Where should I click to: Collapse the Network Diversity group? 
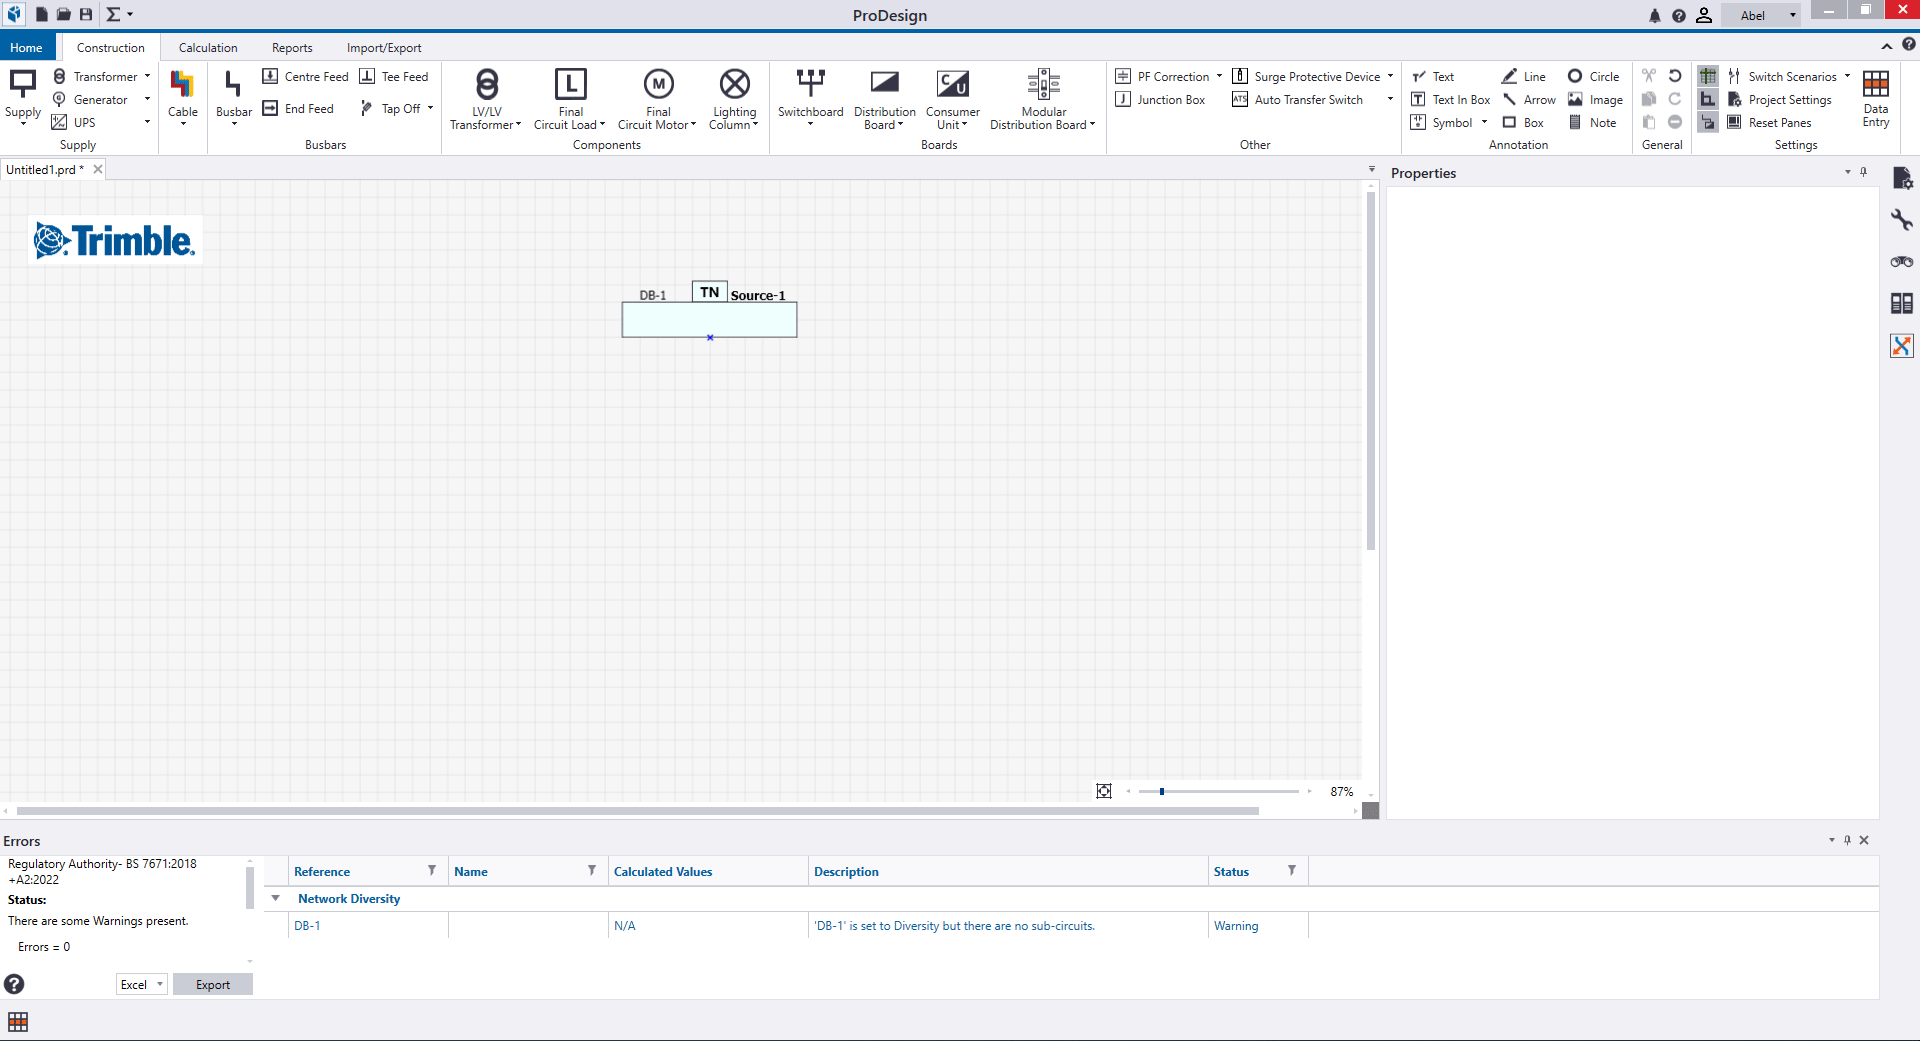(276, 898)
